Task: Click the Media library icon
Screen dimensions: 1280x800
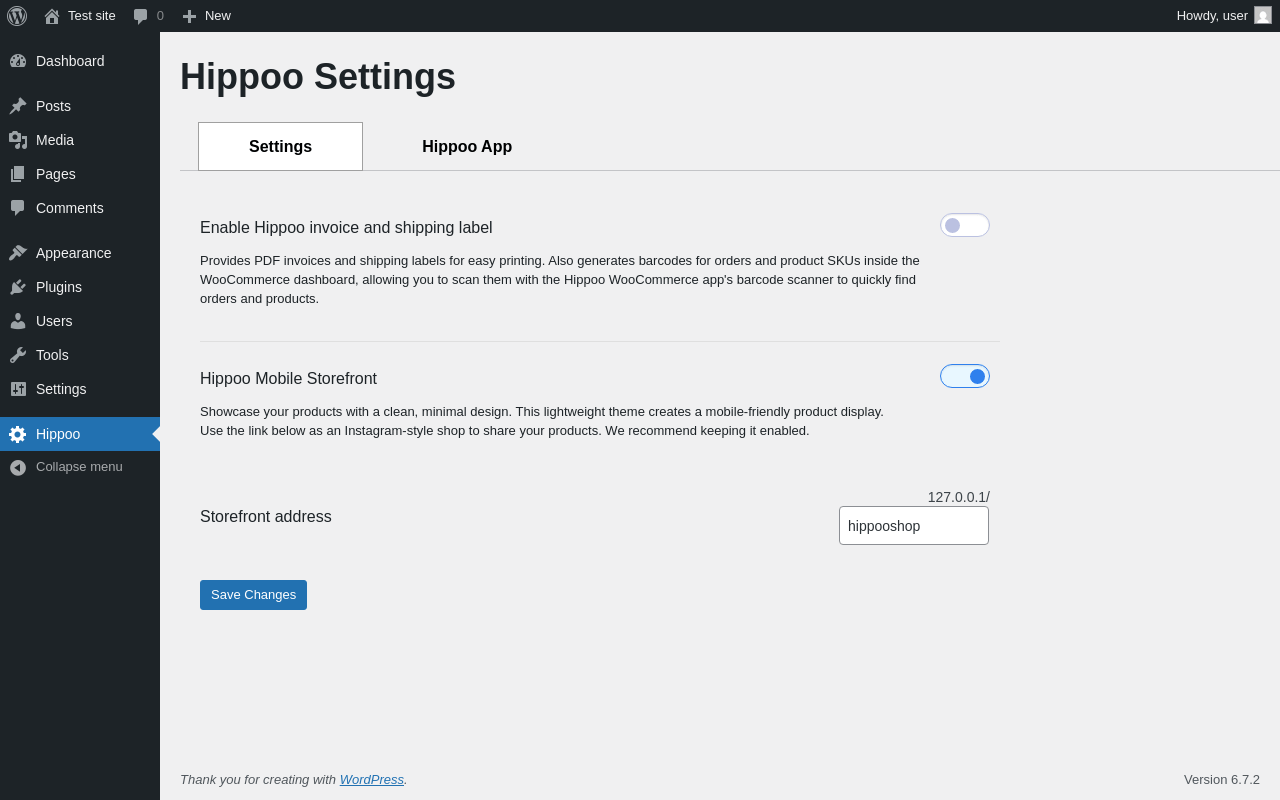Action: (18, 140)
